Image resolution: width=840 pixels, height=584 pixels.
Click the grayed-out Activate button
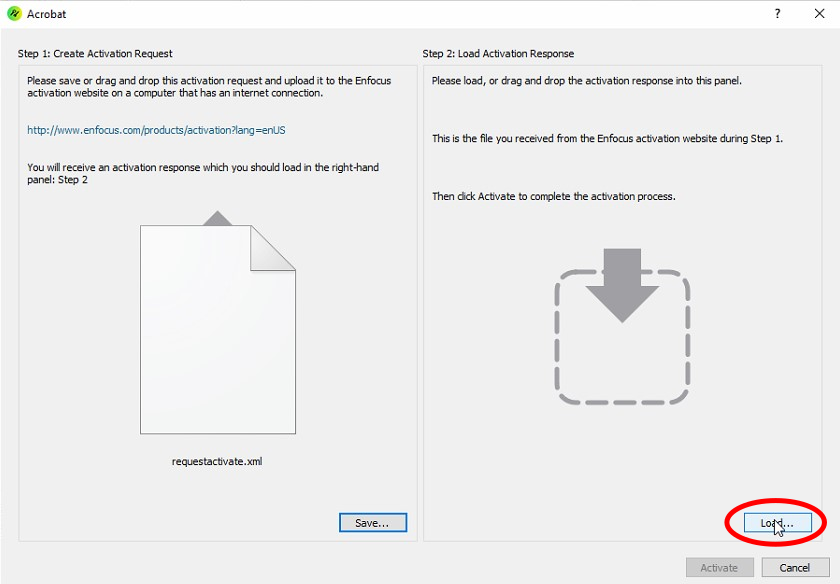[x=719, y=567]
